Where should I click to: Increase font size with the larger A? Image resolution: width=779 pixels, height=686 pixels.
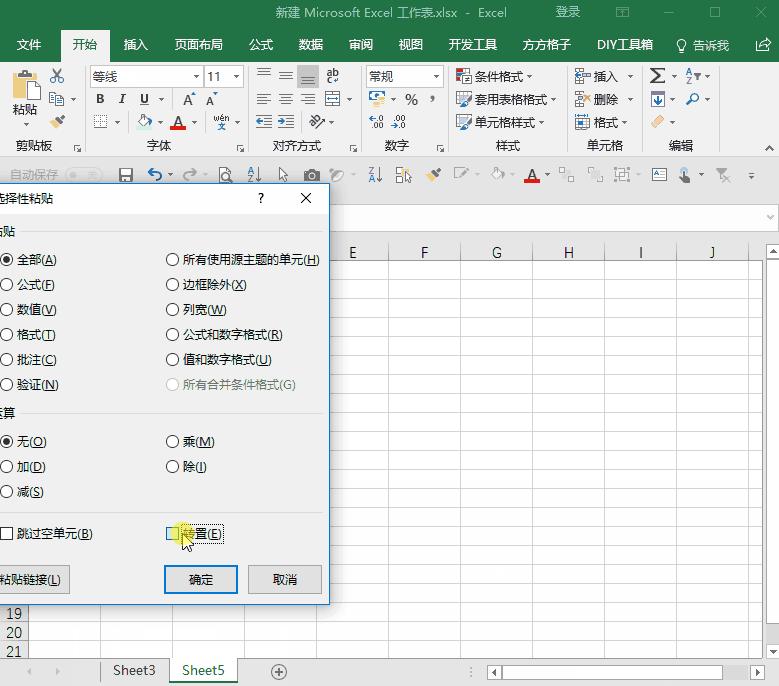pyautogui.click(x=188, y=99)
